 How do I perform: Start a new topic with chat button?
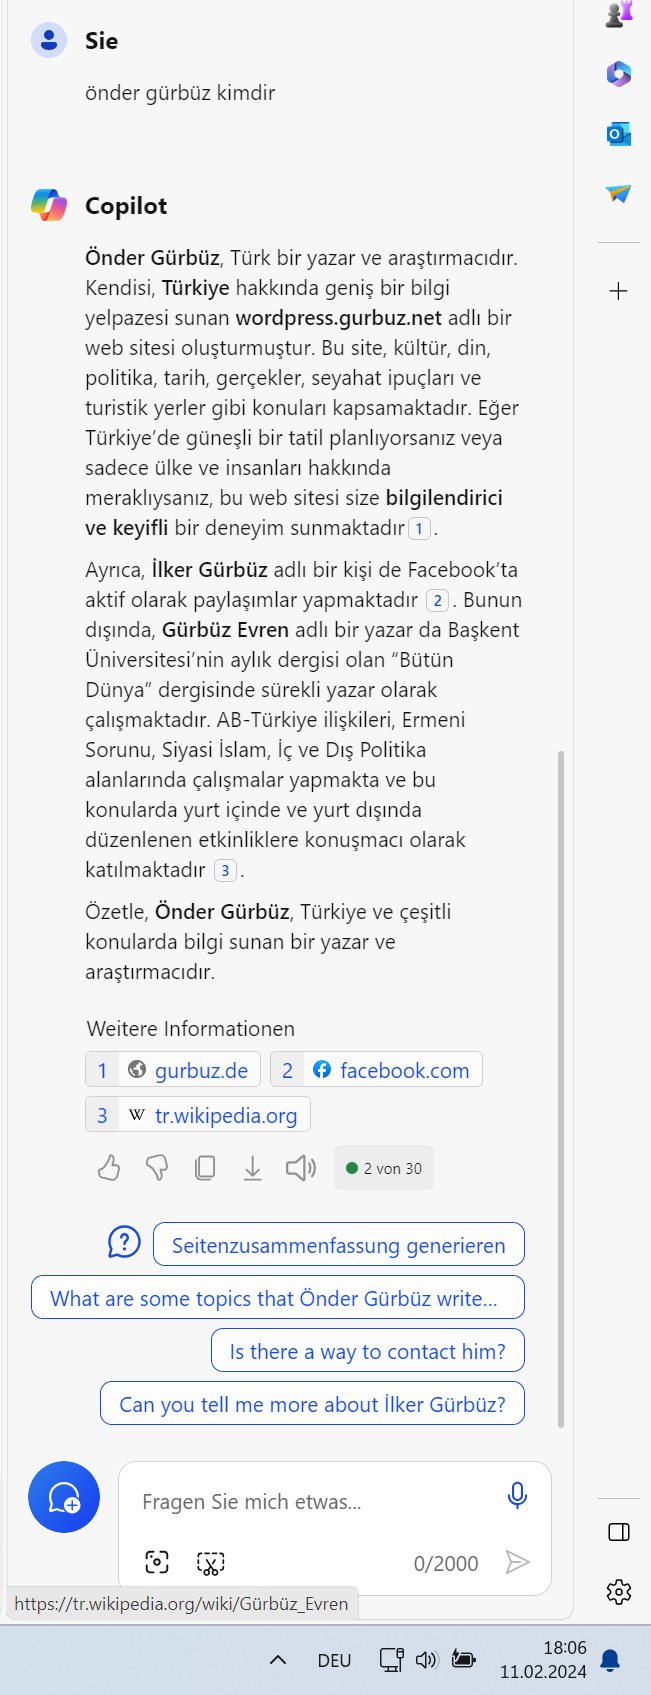click(x=64, y=1497)
